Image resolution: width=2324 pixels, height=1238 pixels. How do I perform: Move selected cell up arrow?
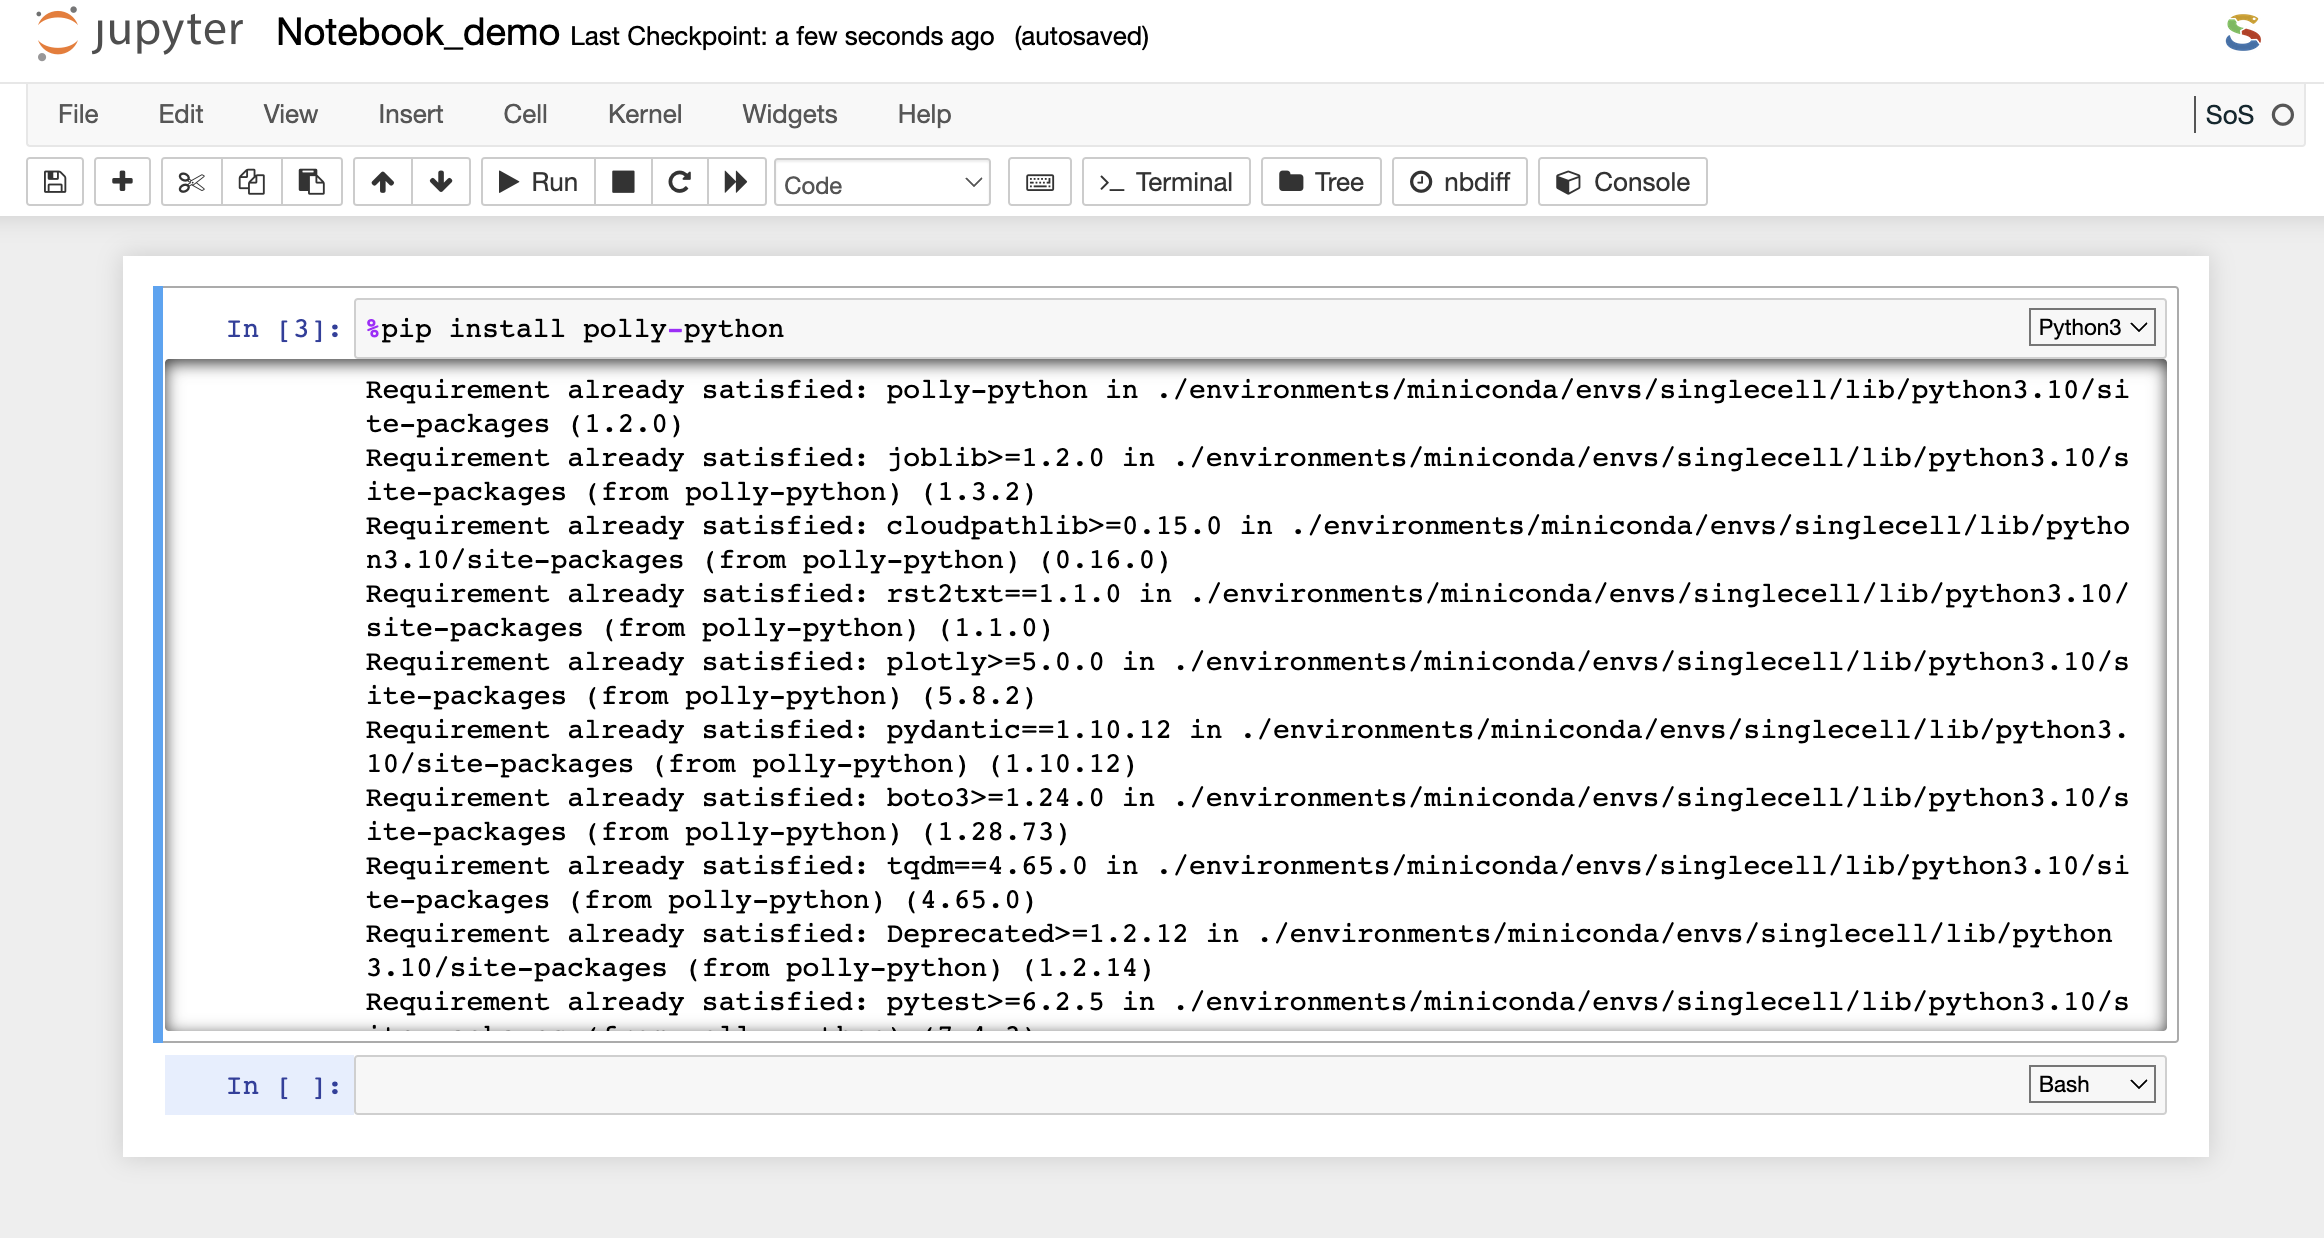click(x=383, y=182)
